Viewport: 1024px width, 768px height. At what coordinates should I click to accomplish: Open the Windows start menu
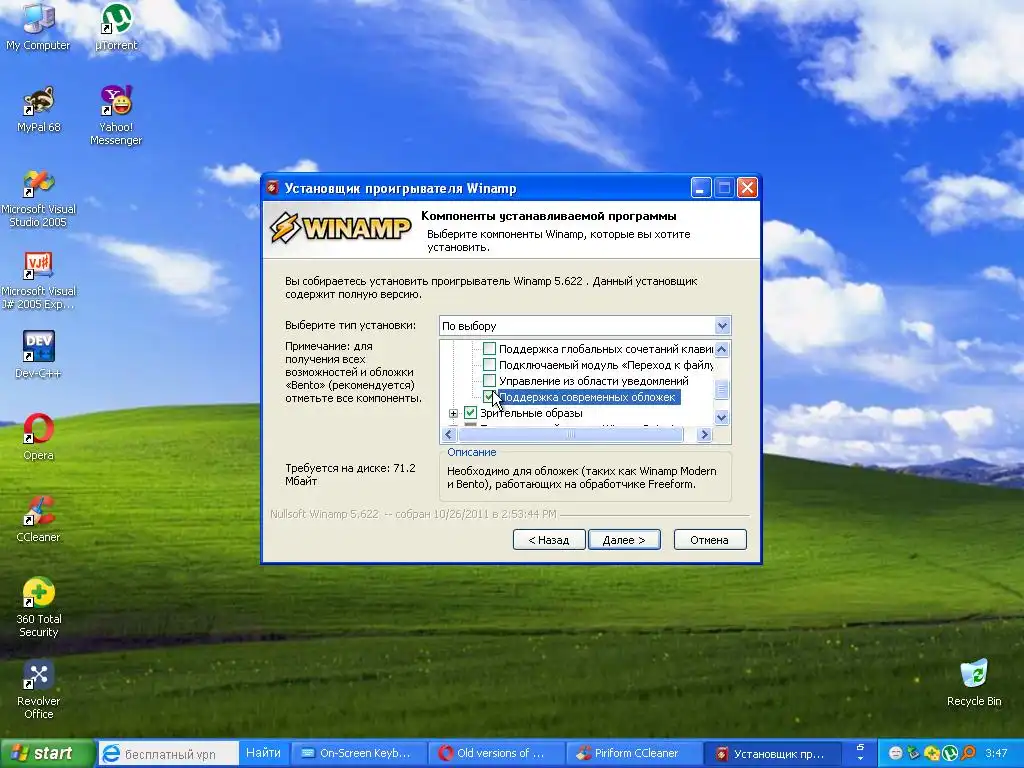point(47,754)
